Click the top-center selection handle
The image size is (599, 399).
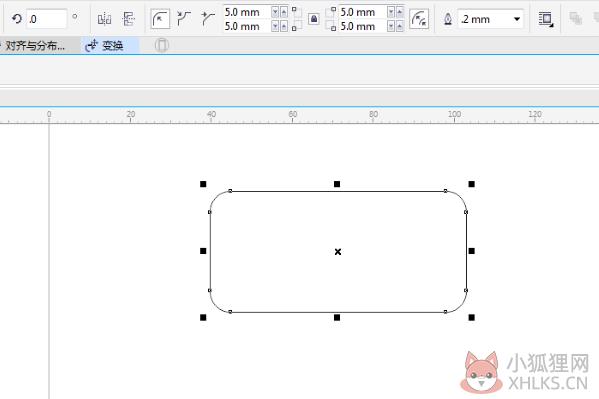[337, 184]
